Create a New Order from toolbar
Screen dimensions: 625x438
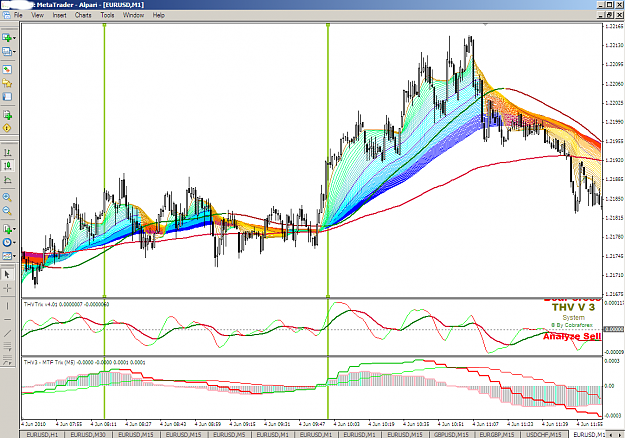tap(7, 115)
